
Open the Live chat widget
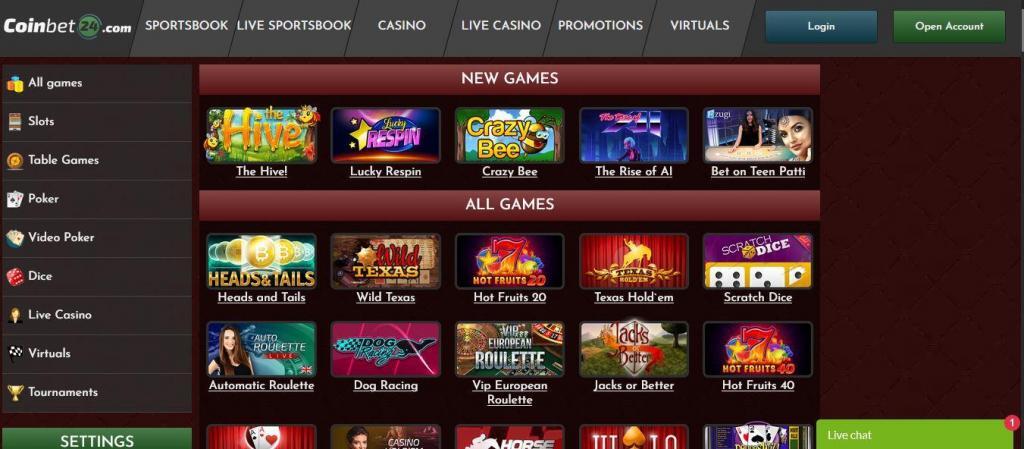pos(914,435)
